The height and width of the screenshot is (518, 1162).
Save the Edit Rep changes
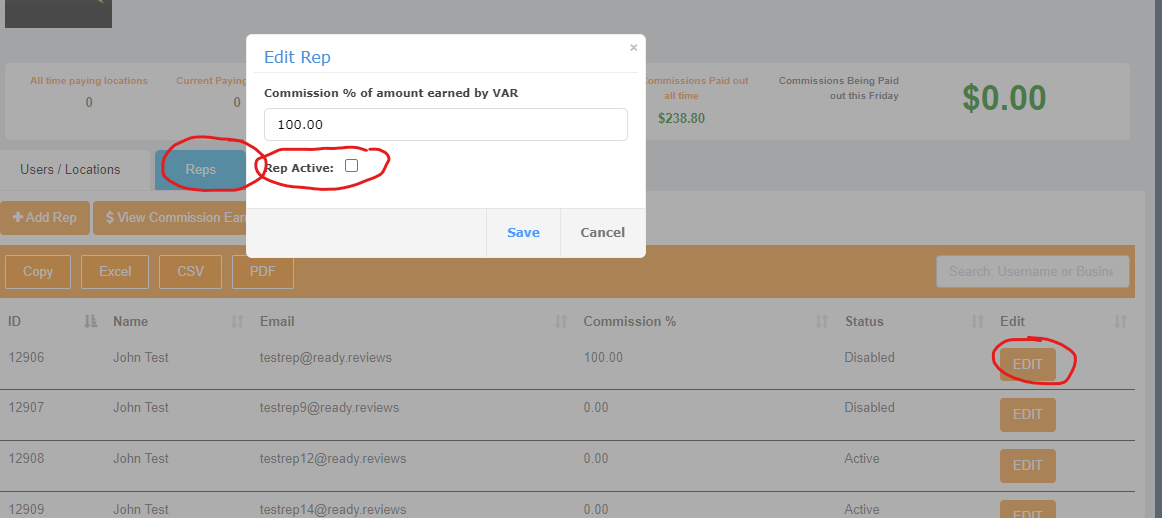click(x=523, y=232)
